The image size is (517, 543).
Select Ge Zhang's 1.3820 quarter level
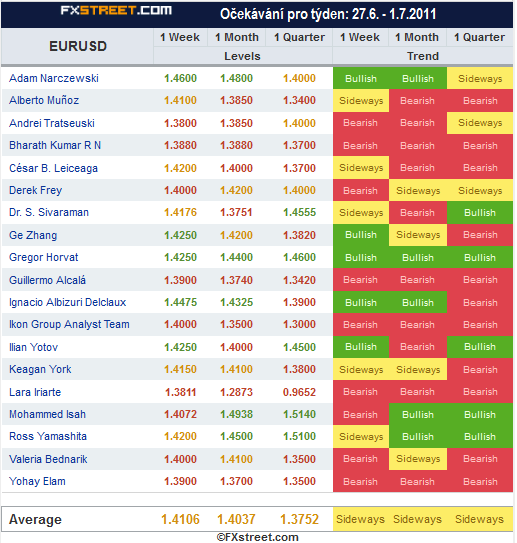(299, 235)
